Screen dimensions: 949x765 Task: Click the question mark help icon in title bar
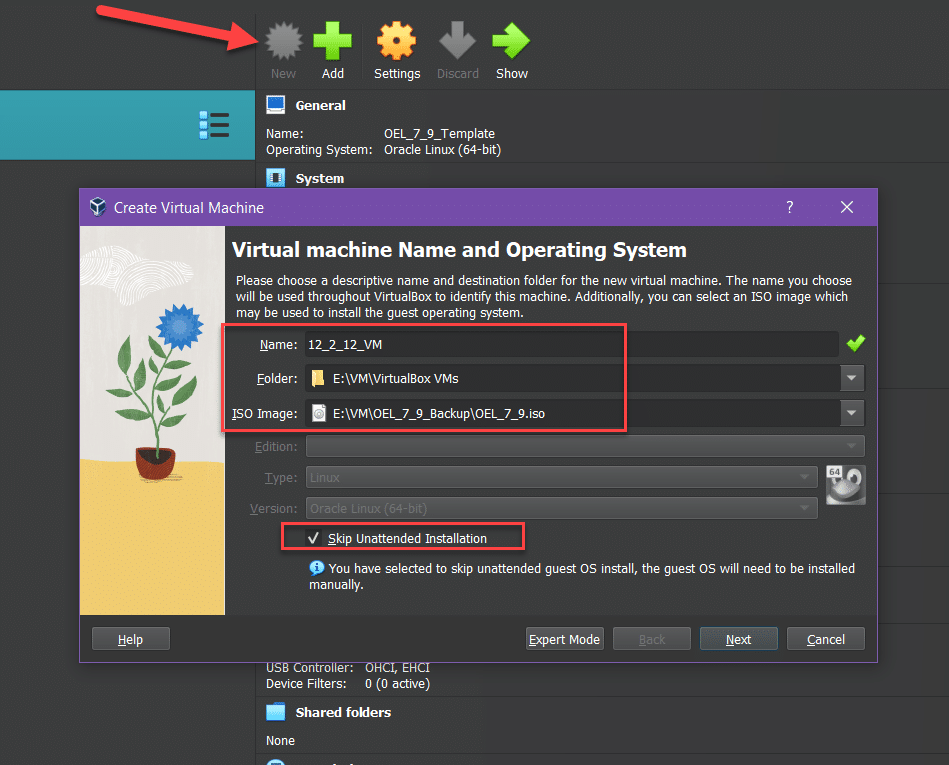pos(789,207)
